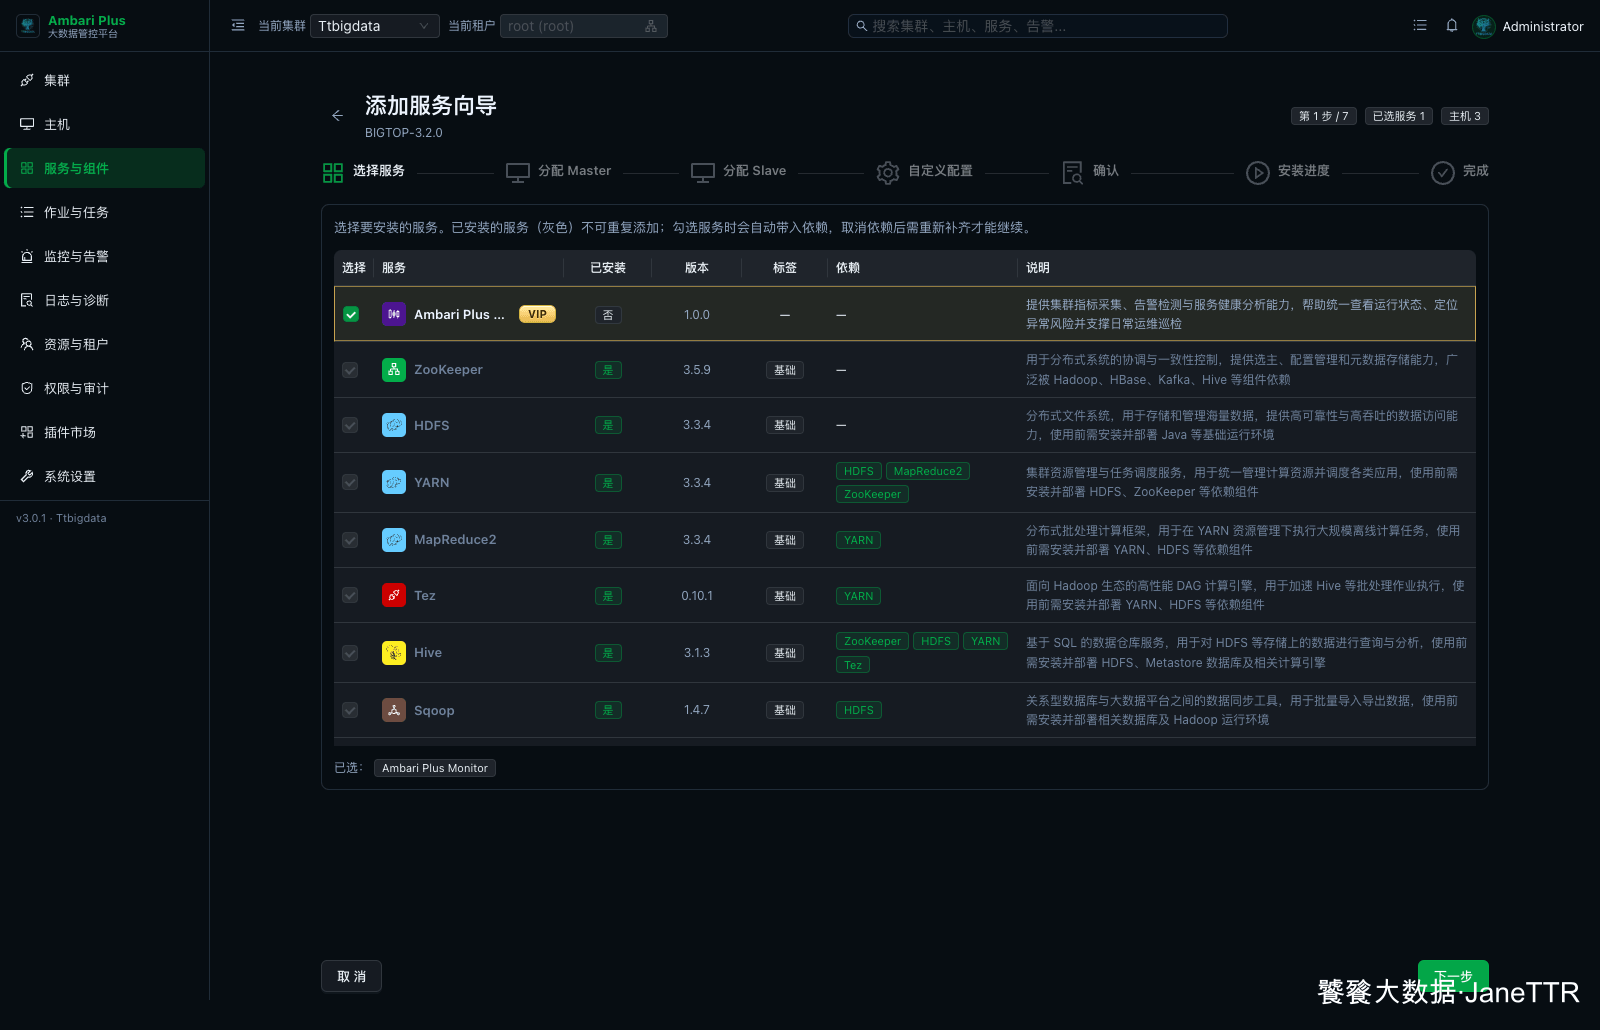This screenshot has width=1600, height=1030.
Task: Click the ZooKeeper service icon
Action: pyautogui.click(x=394, y=370)
